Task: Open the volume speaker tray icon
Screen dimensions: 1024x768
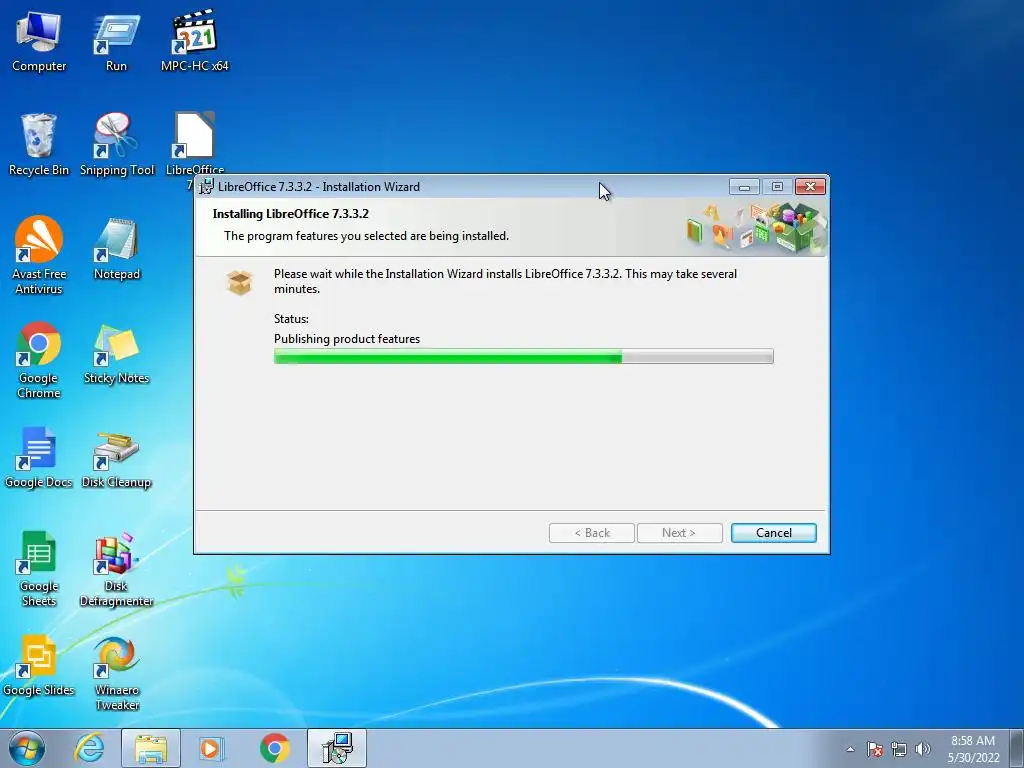Action: pyautogui.click(x=922, y=749)
